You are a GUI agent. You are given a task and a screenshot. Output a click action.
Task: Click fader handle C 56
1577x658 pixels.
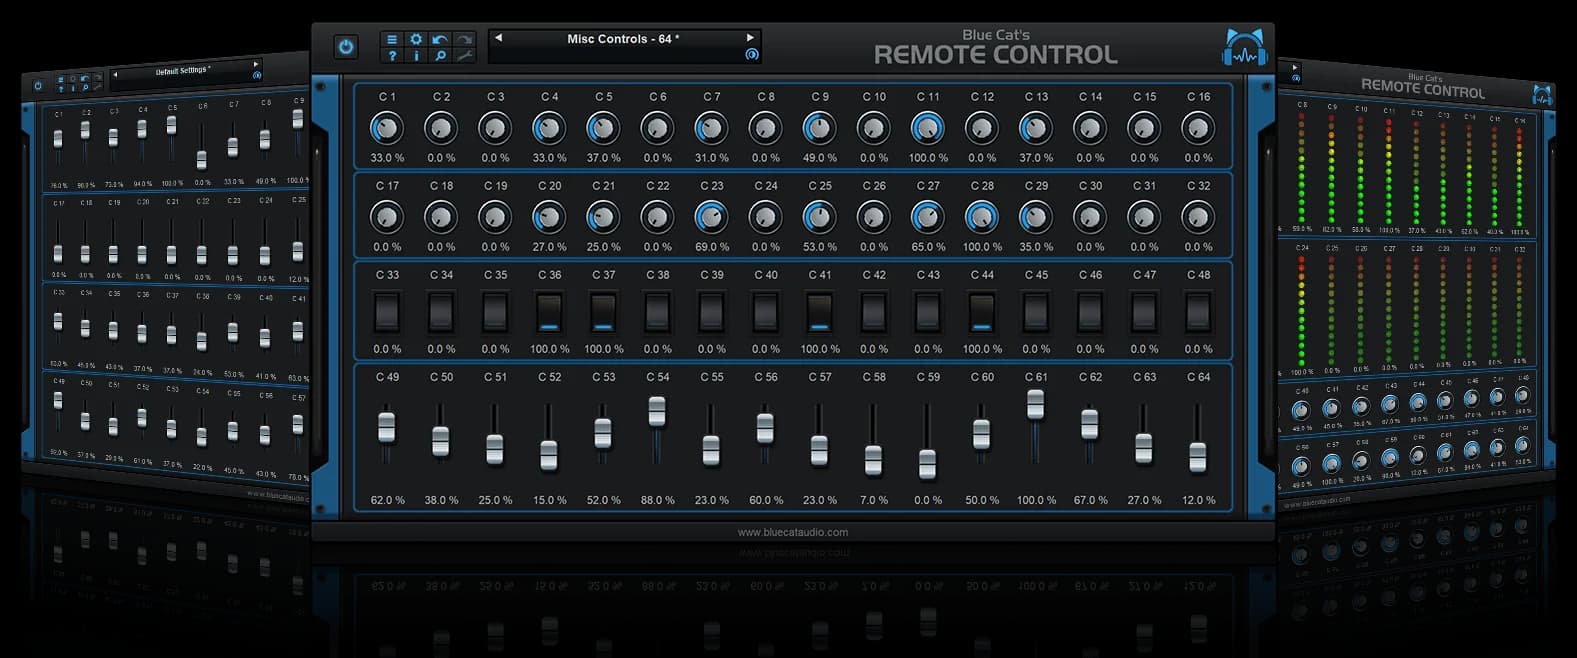765,428
